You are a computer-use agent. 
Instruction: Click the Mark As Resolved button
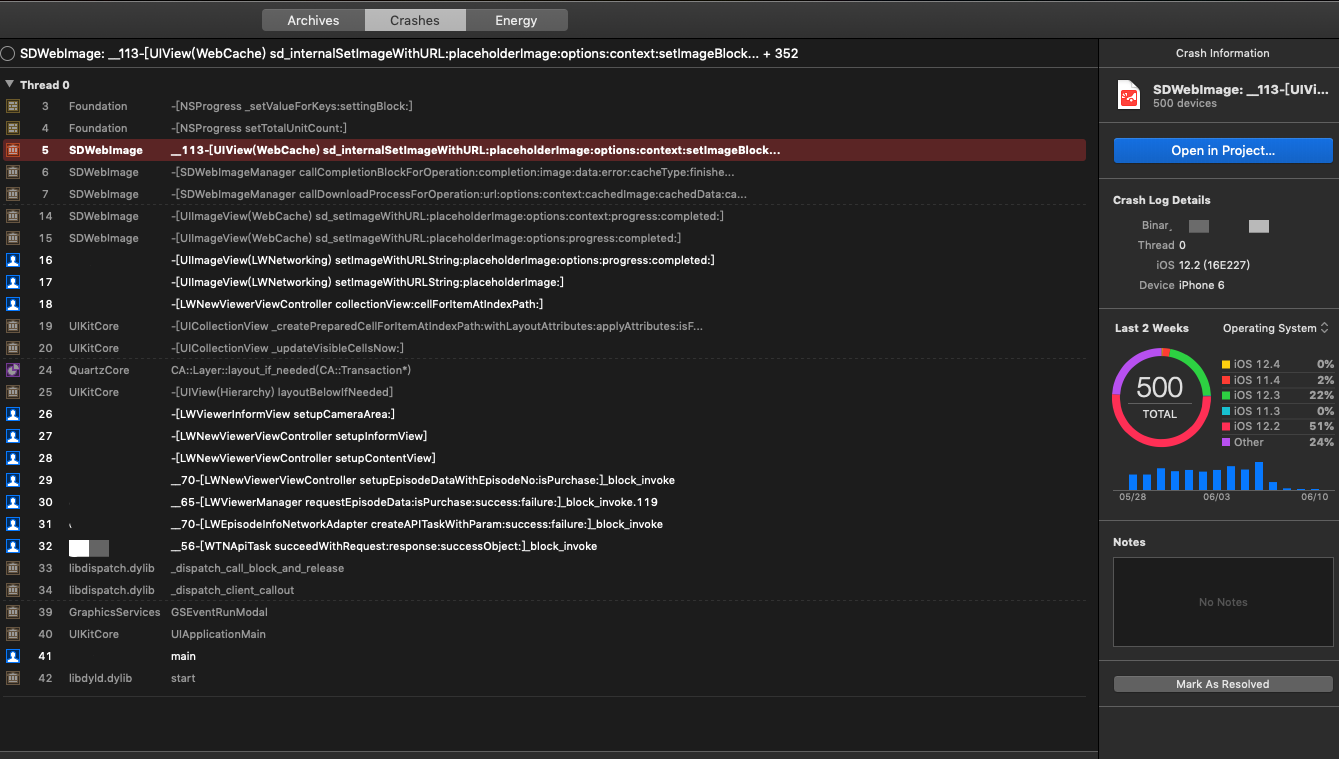1222,684
